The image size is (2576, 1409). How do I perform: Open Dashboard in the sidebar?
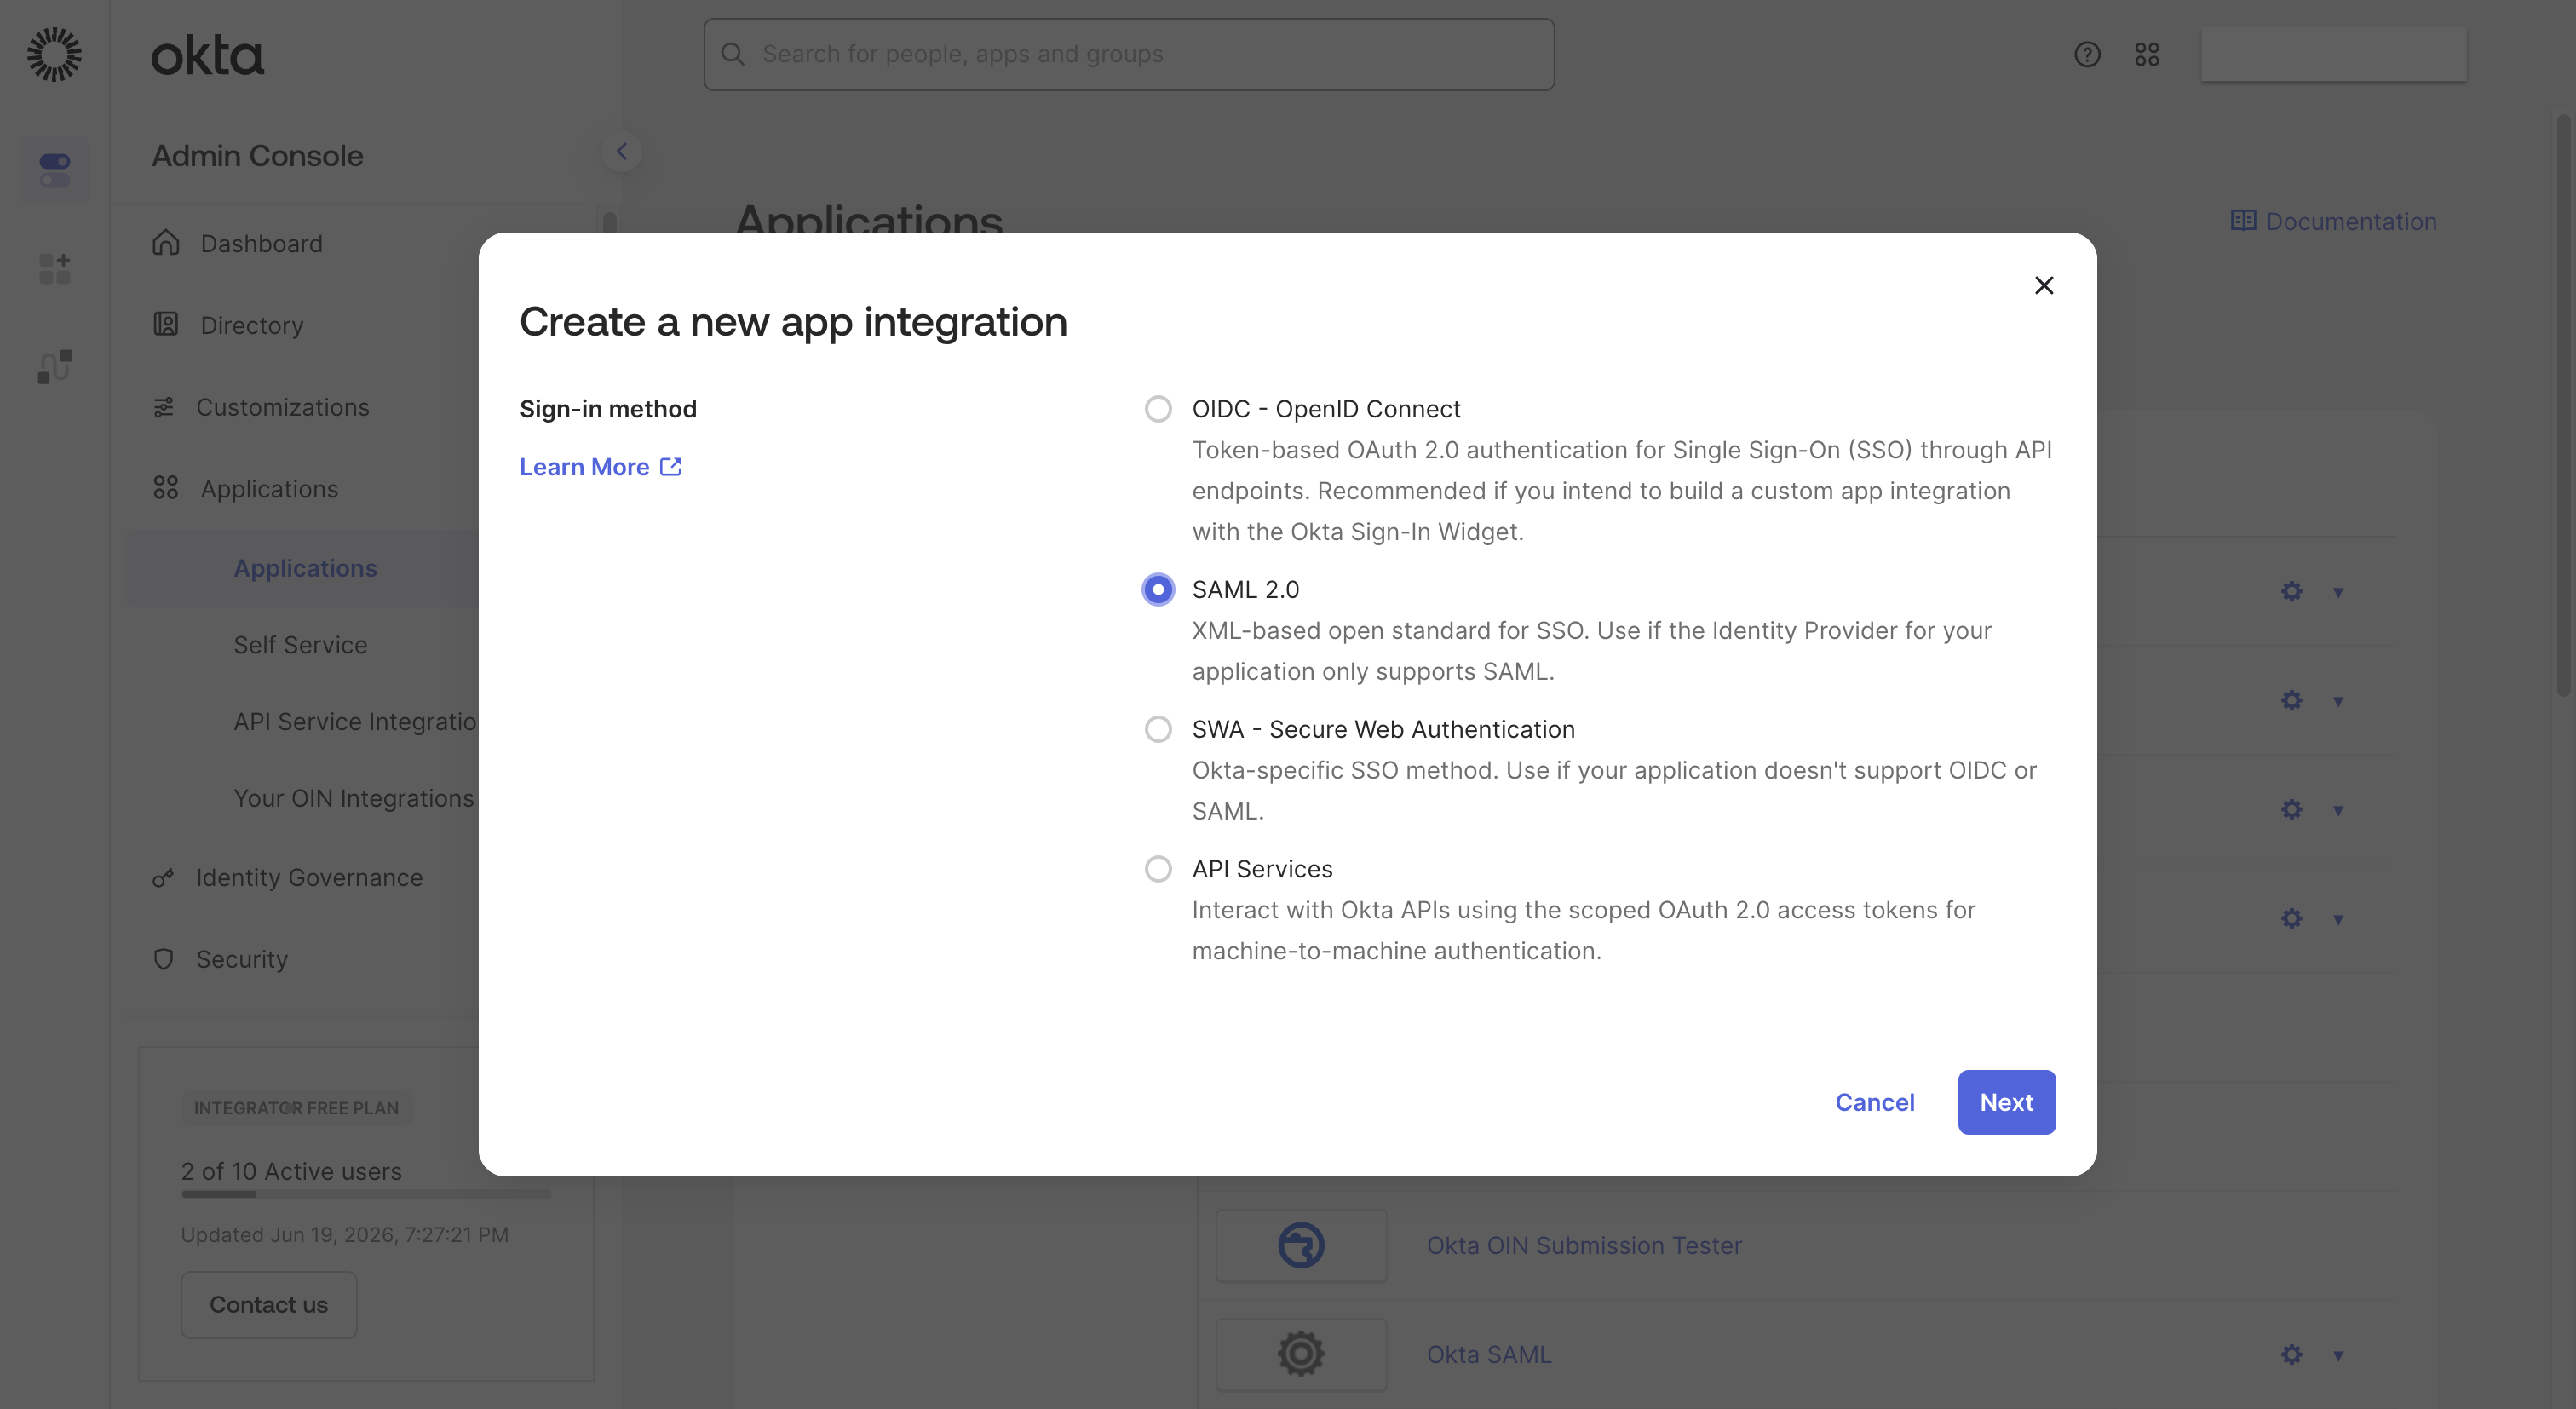[x=261, y=243]
